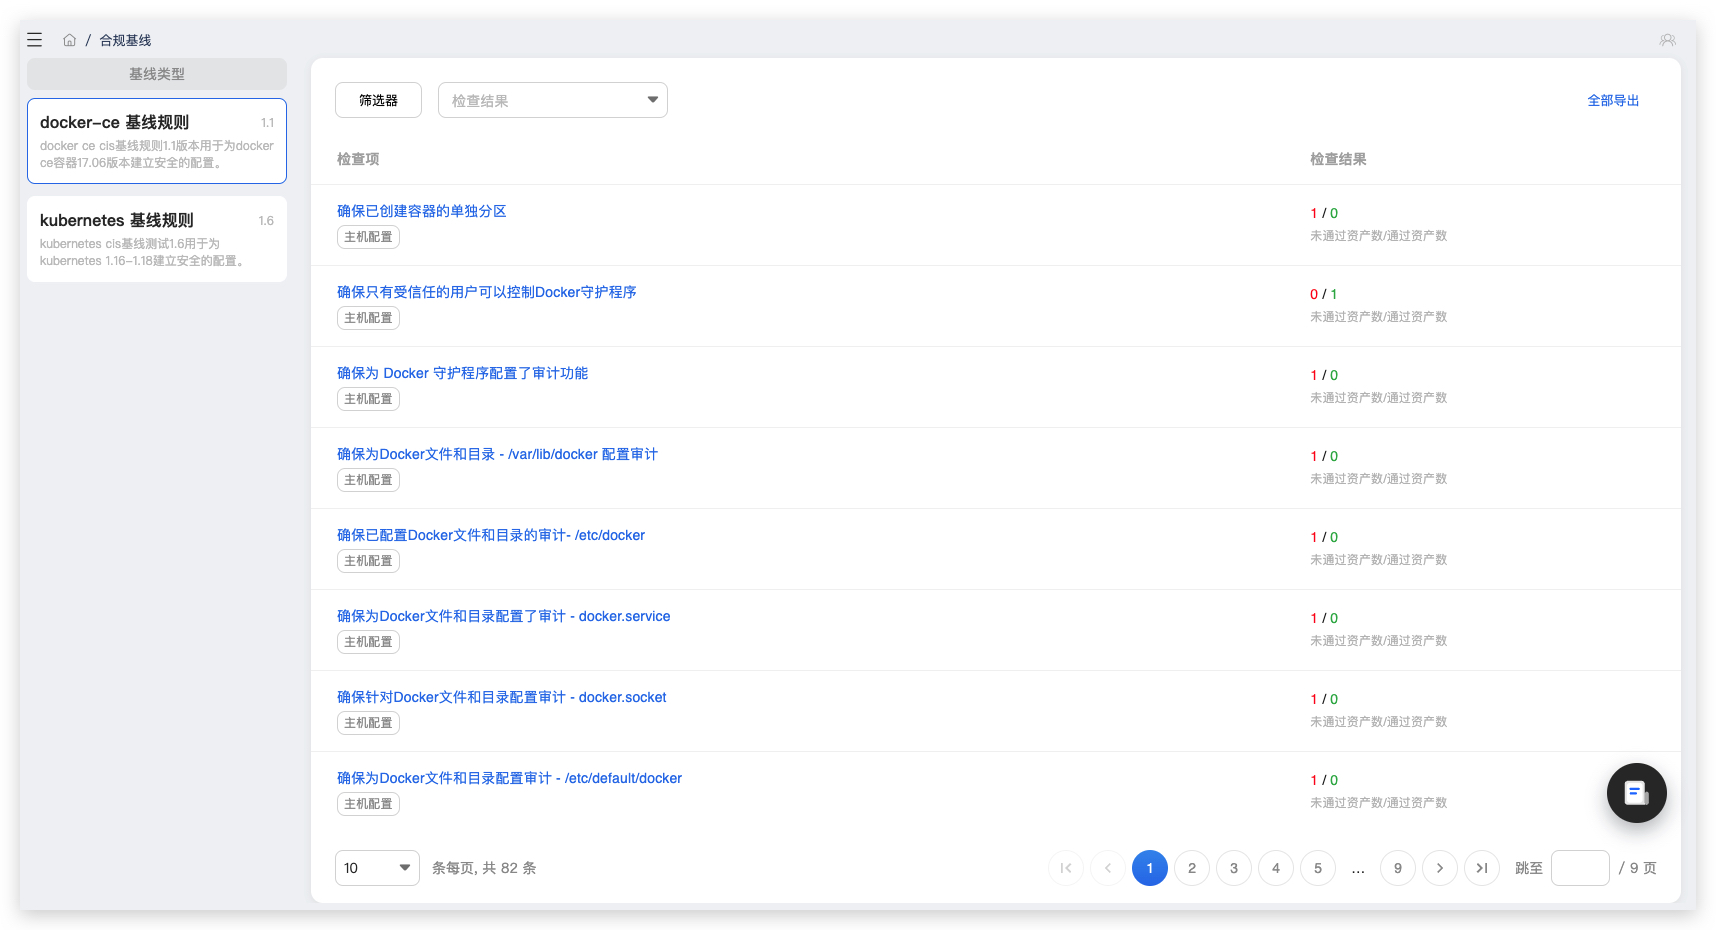The image size is (1716, 930).
Task: Open 确保只有受信任的用户可以控制Docker守护程序
Action: pyautogui.click(x=486, y=292)
